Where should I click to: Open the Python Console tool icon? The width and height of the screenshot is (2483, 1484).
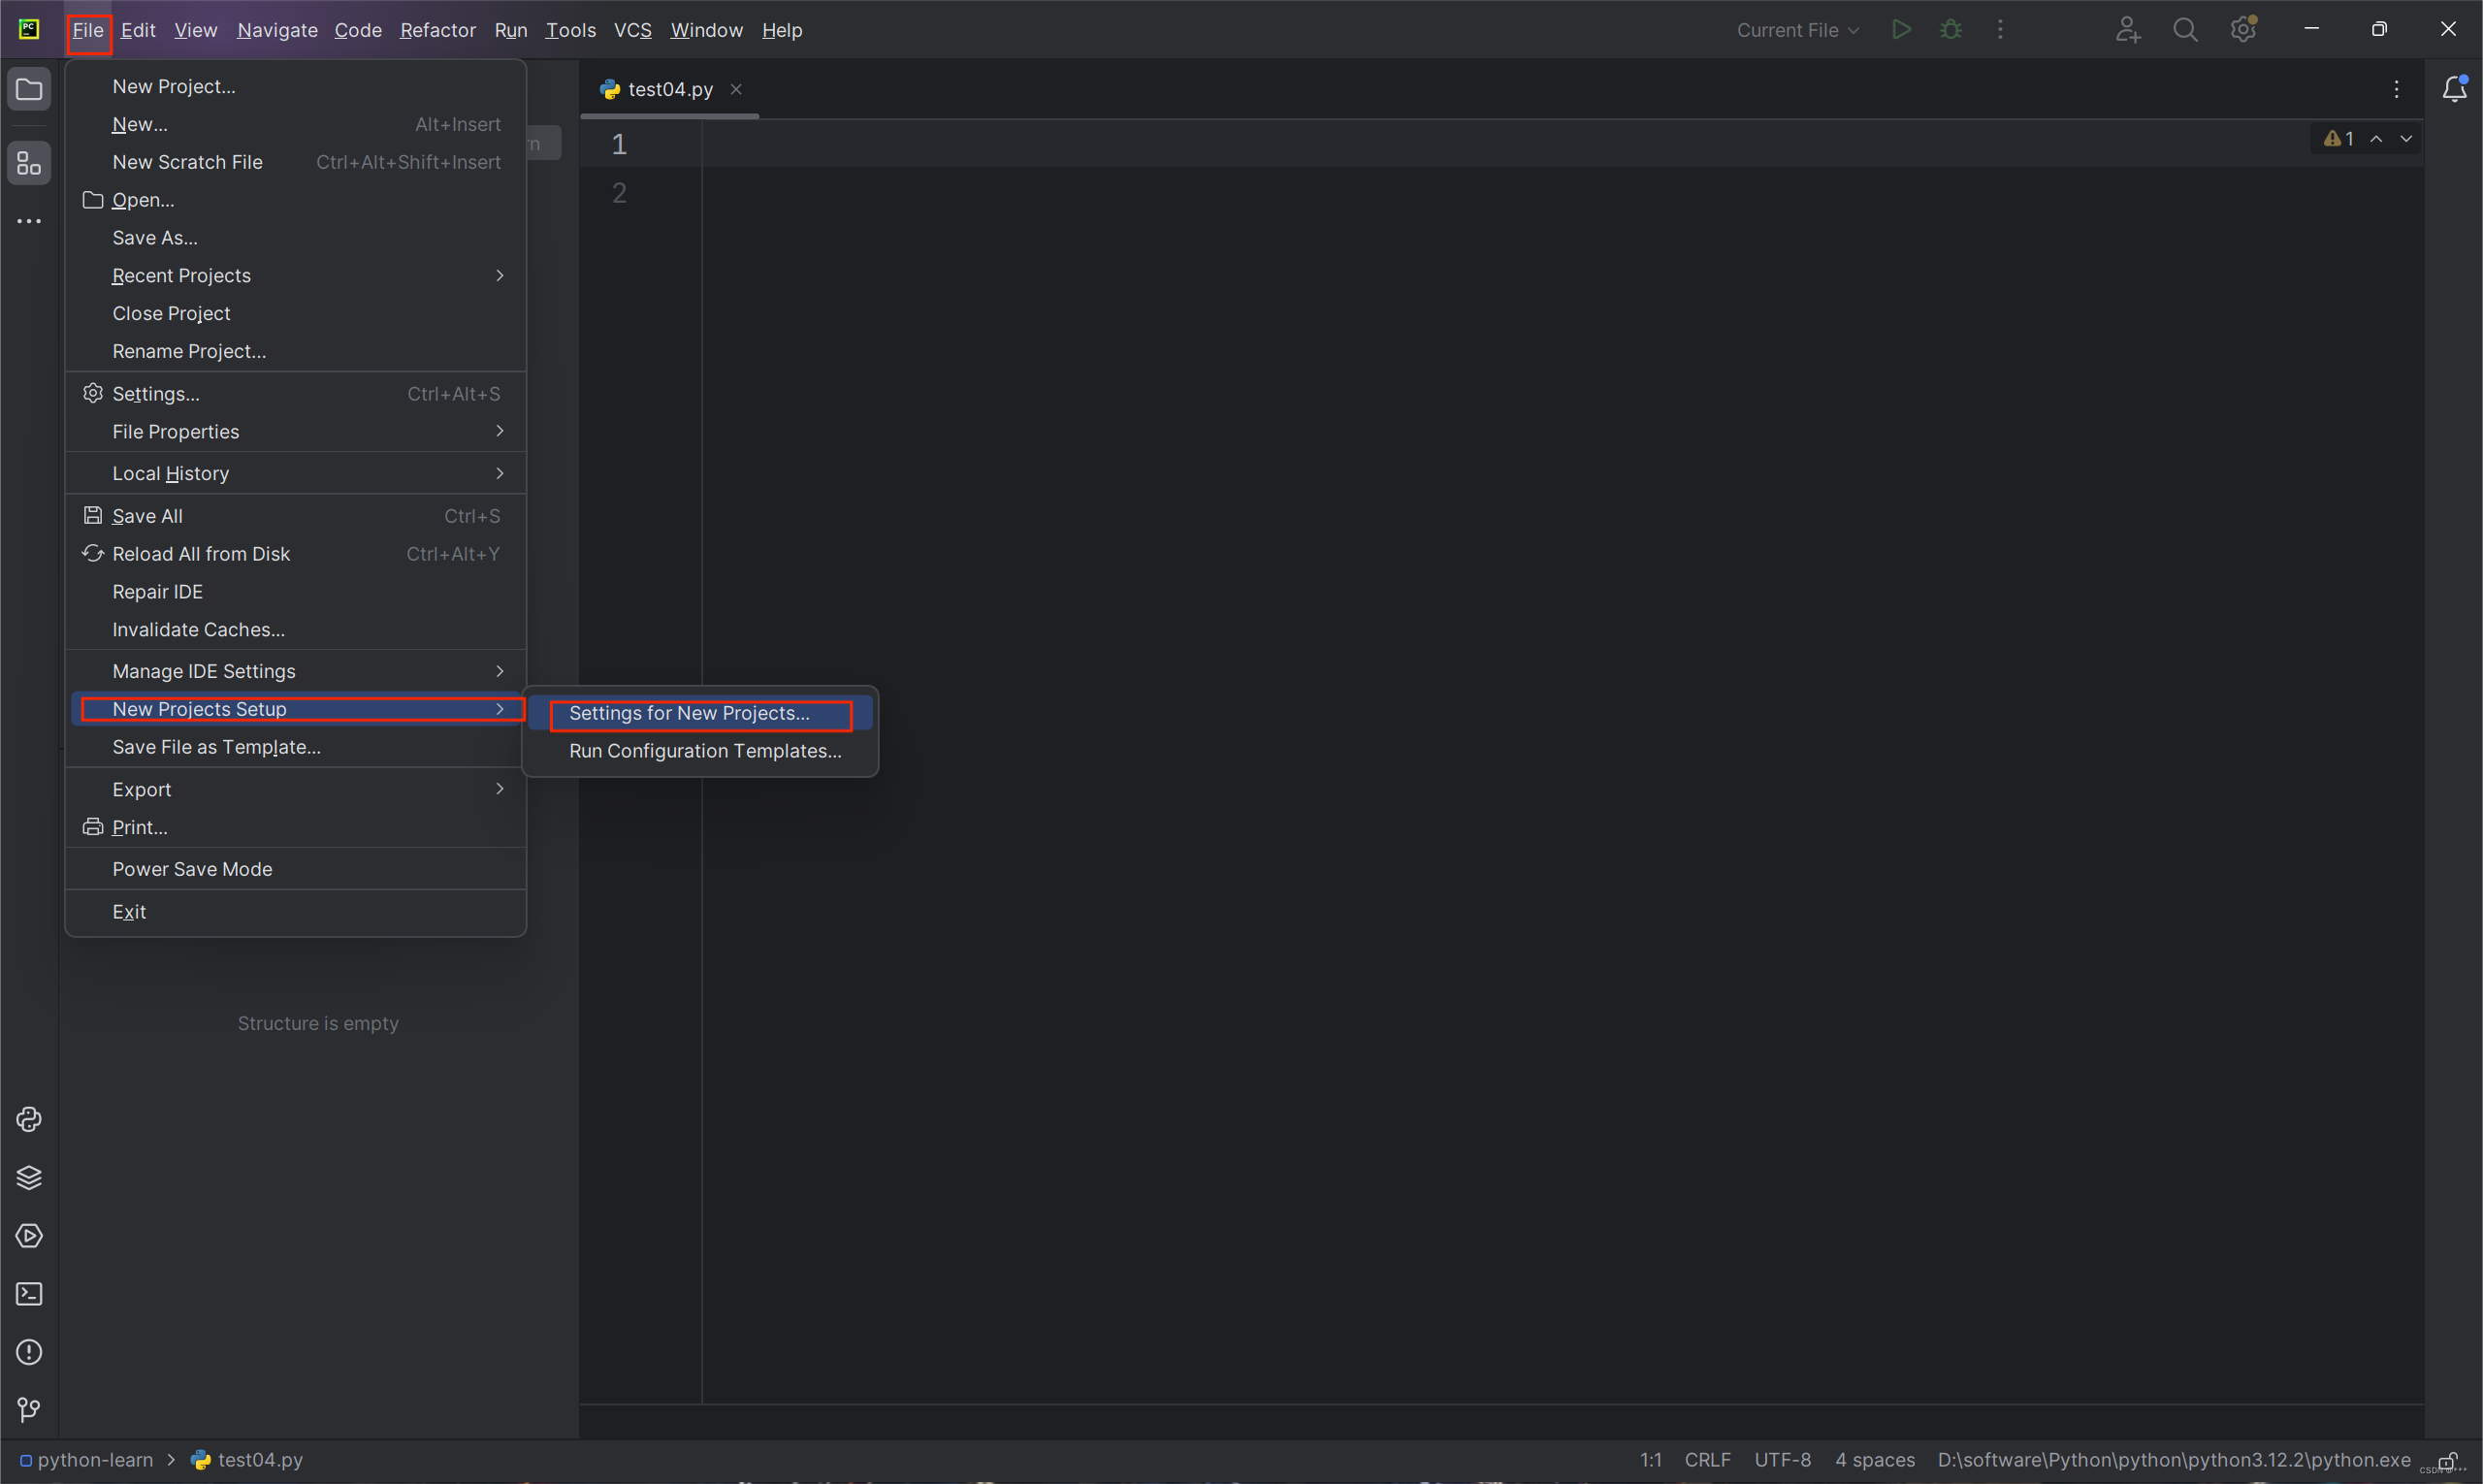29,1119
